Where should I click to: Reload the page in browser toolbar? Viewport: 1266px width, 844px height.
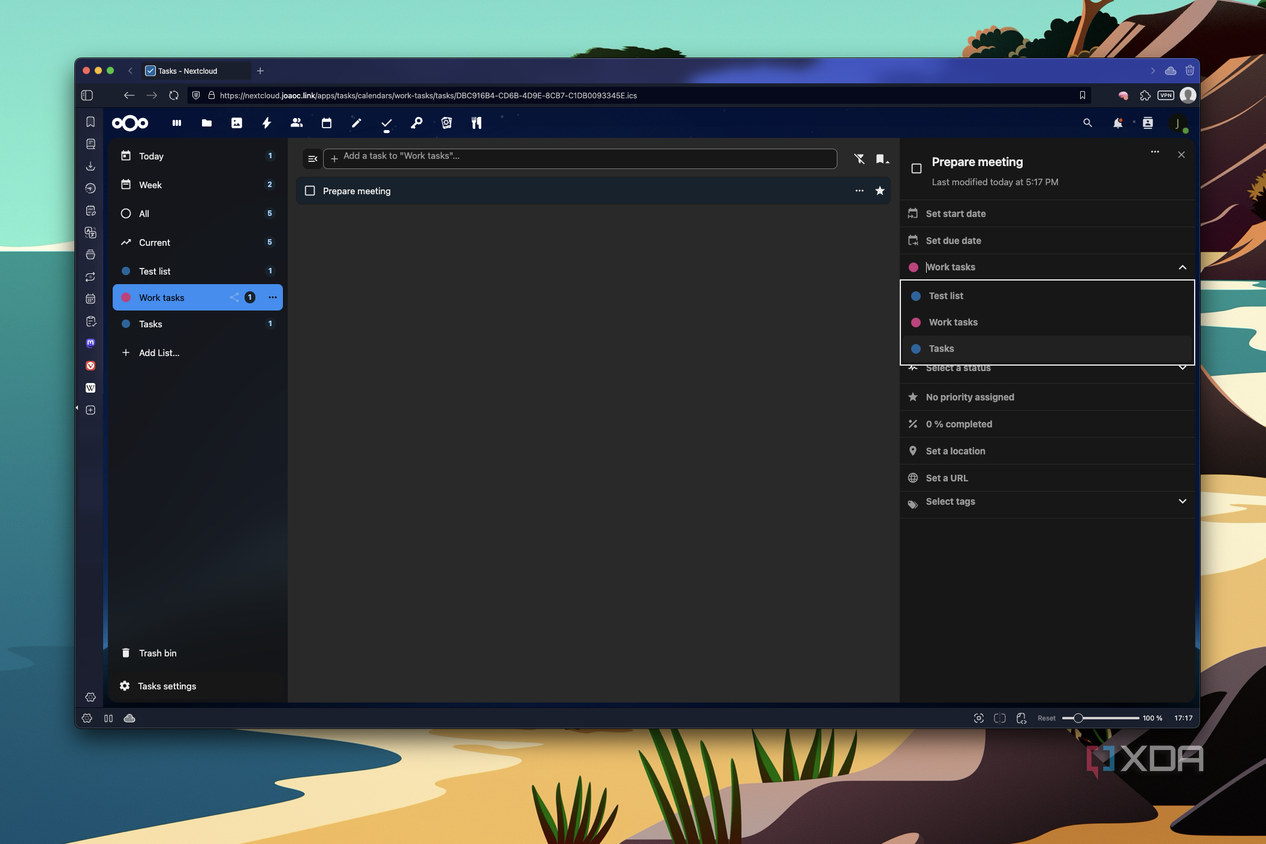click(174, 95)
